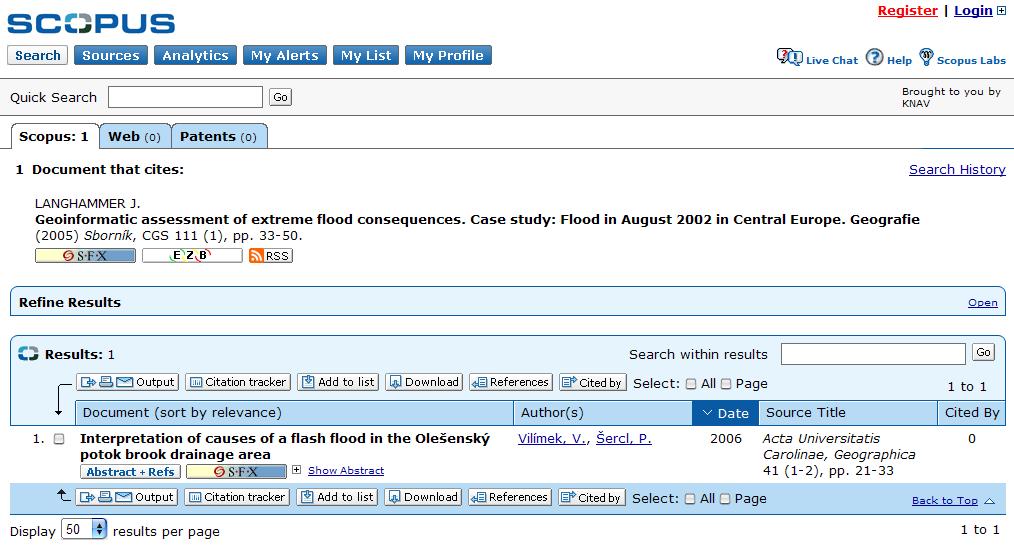The height and width of the screenshot is (551, 1014).
Task: Click the SFX button under Langhammer citation
Action: click(85, 255)
